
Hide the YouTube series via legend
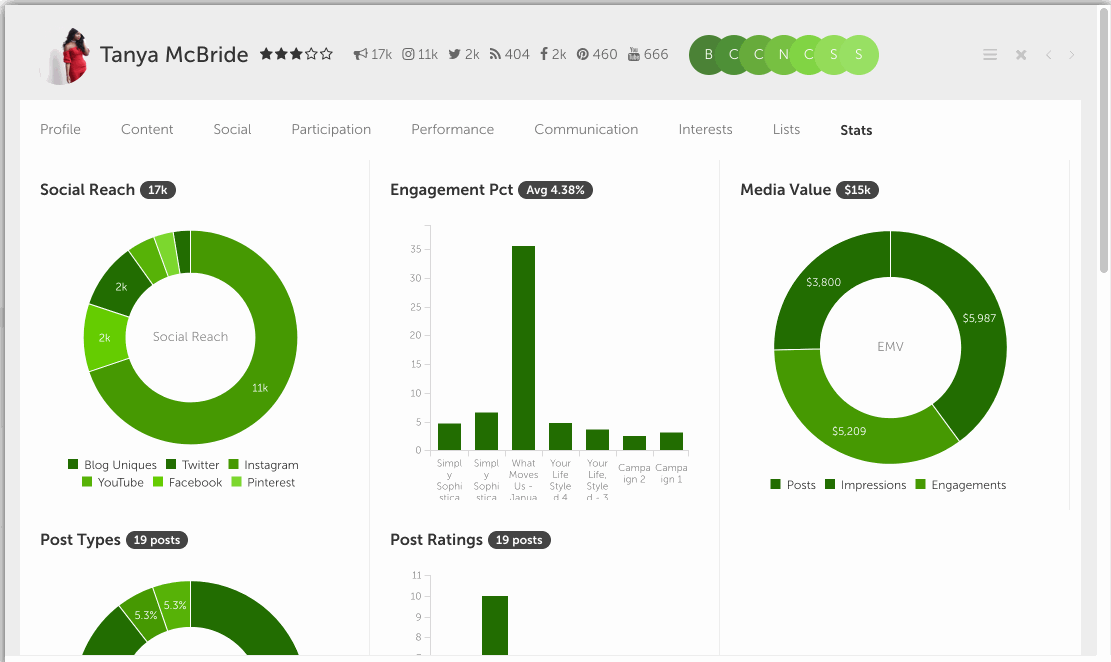pos(113,483)
